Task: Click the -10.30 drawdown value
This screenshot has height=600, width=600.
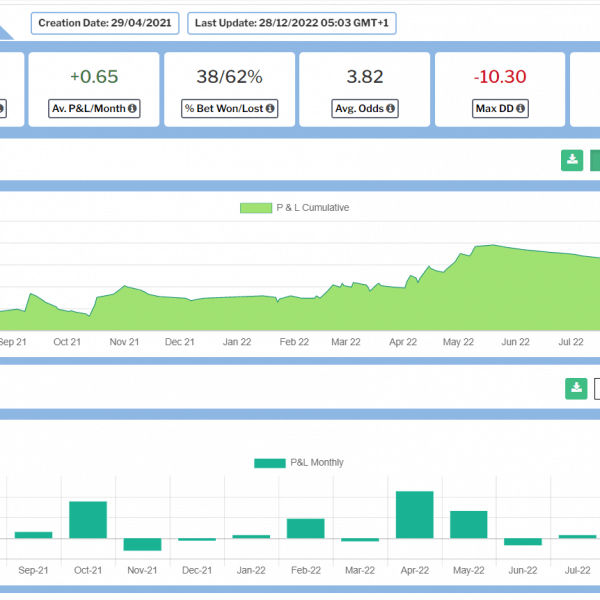Action: tap(500, 77)
